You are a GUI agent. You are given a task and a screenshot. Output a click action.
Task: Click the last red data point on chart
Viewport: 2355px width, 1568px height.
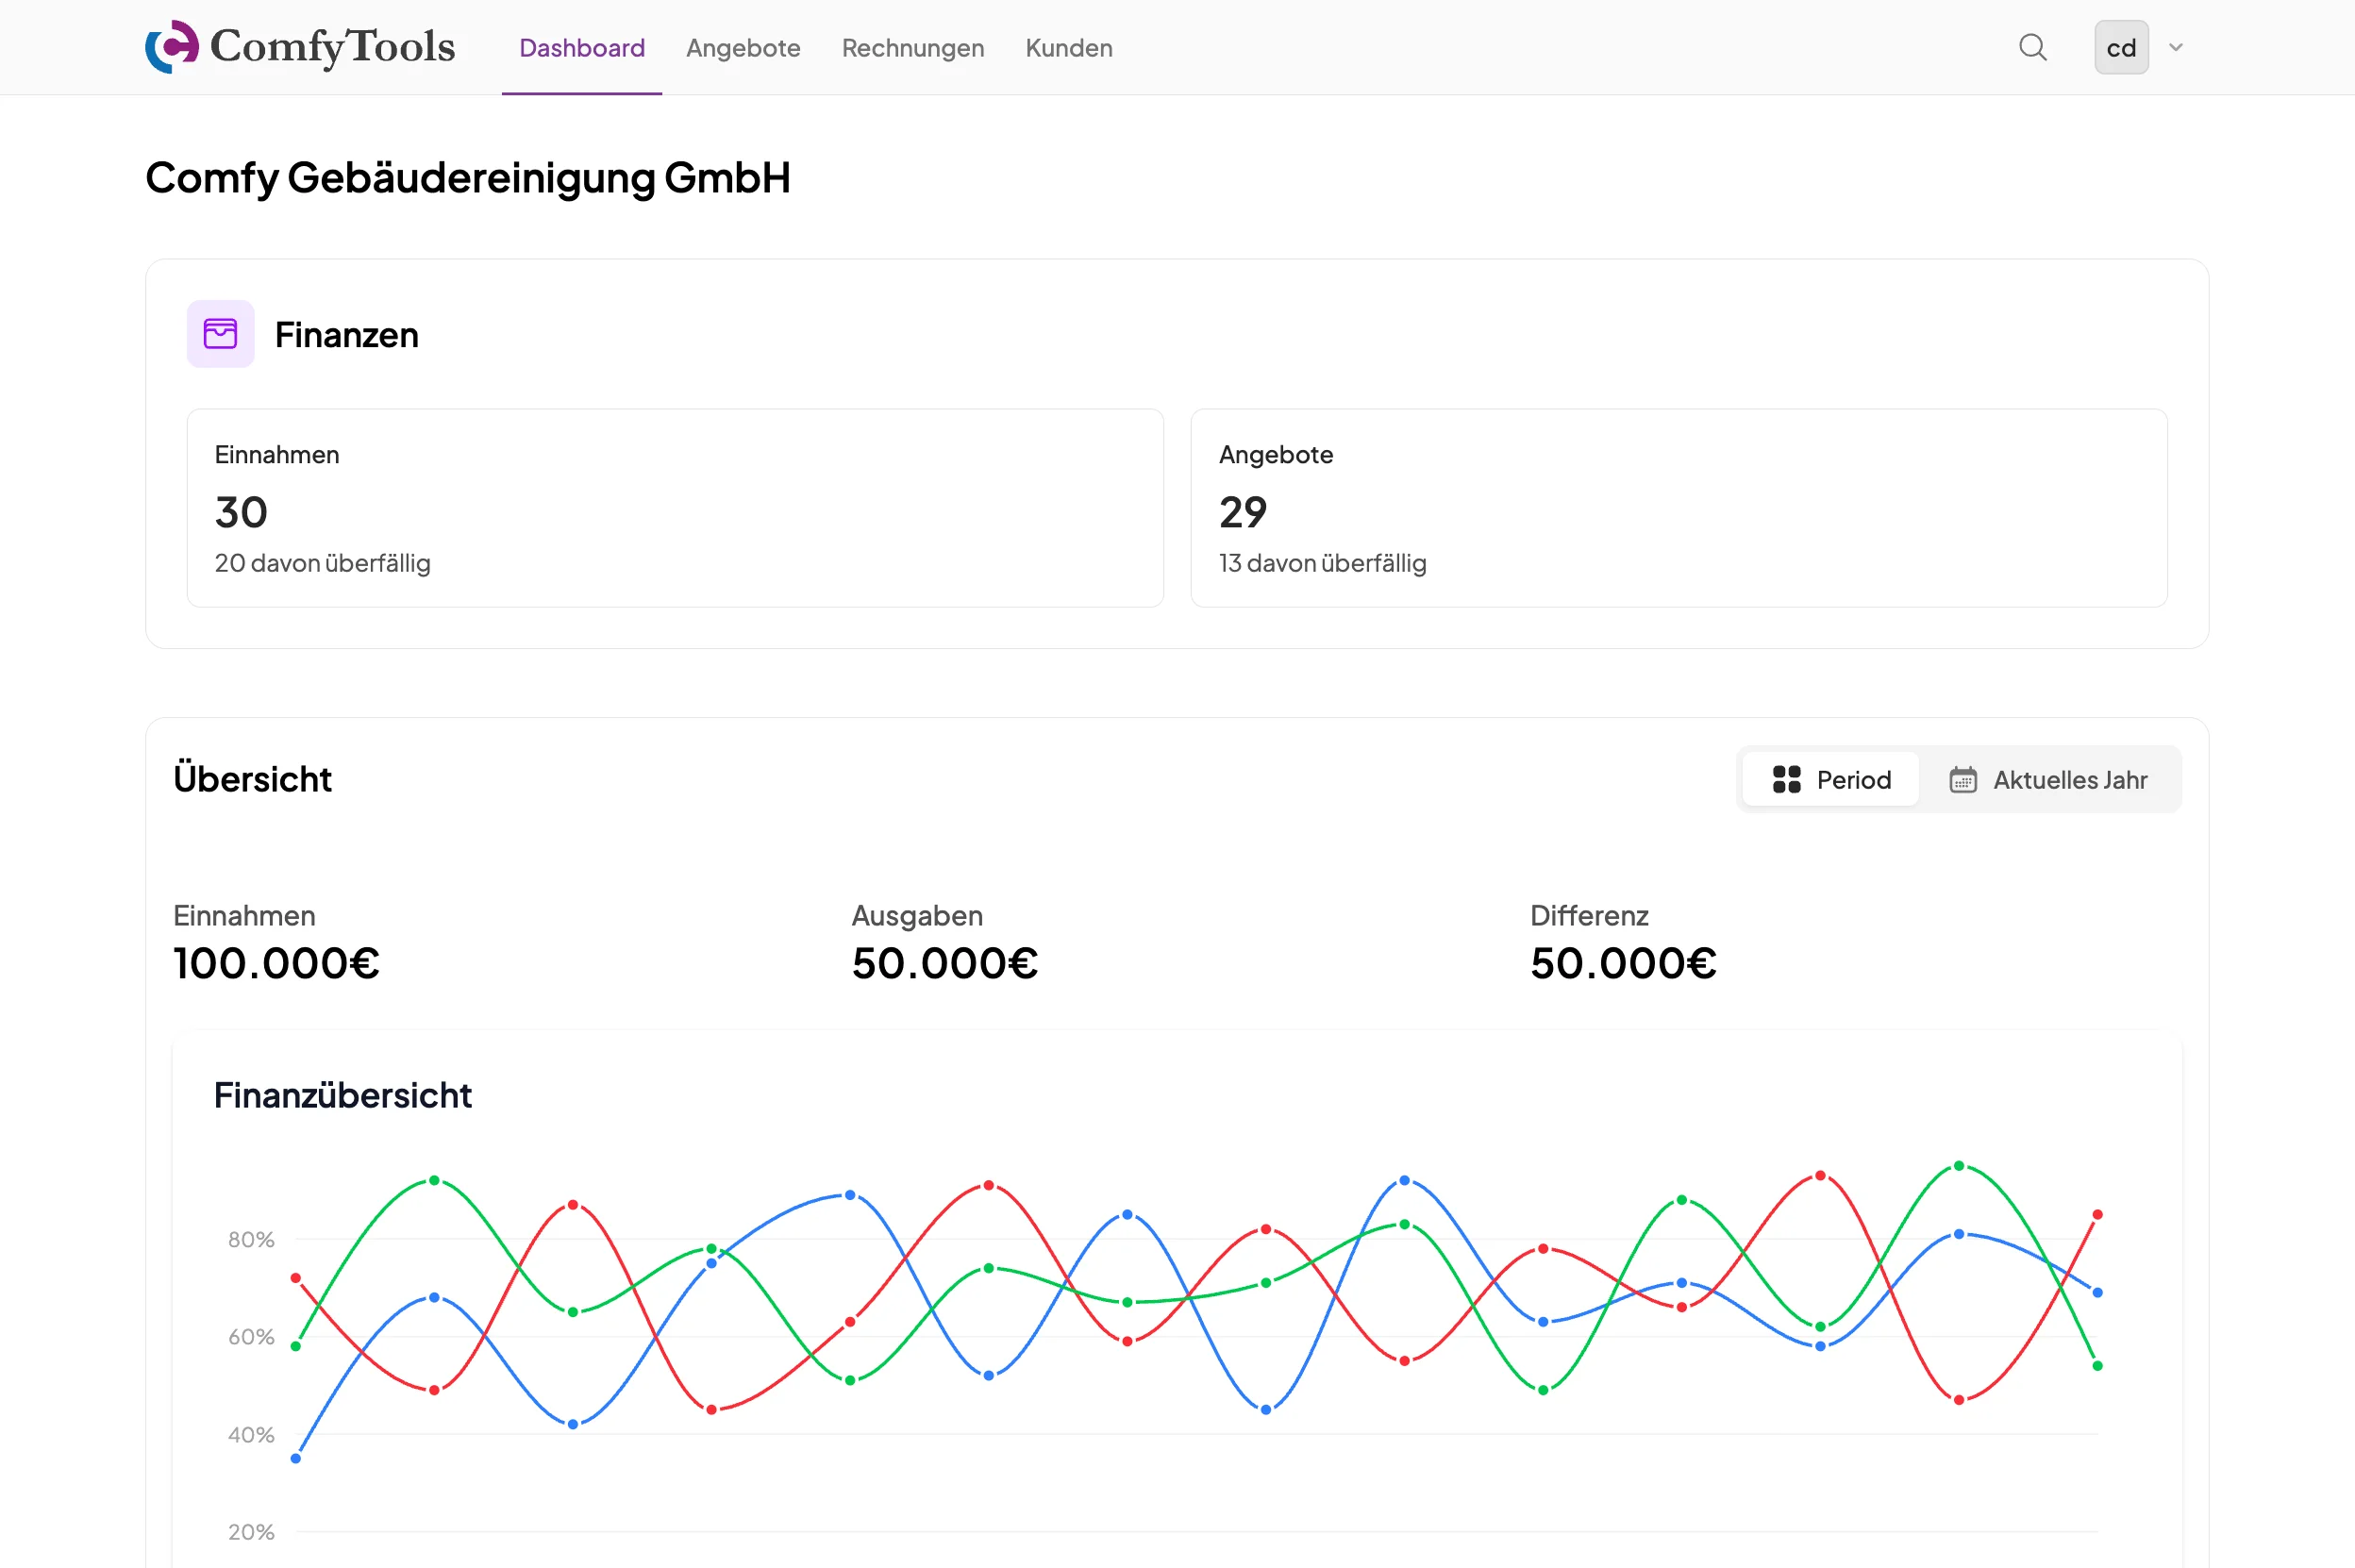coord(2097,1214)
